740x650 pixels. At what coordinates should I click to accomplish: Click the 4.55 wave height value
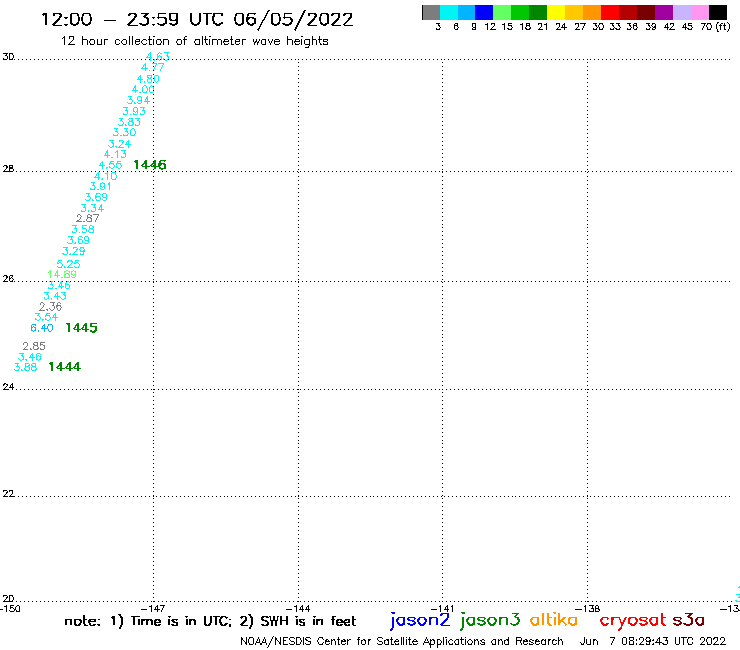tap(110, 165)
